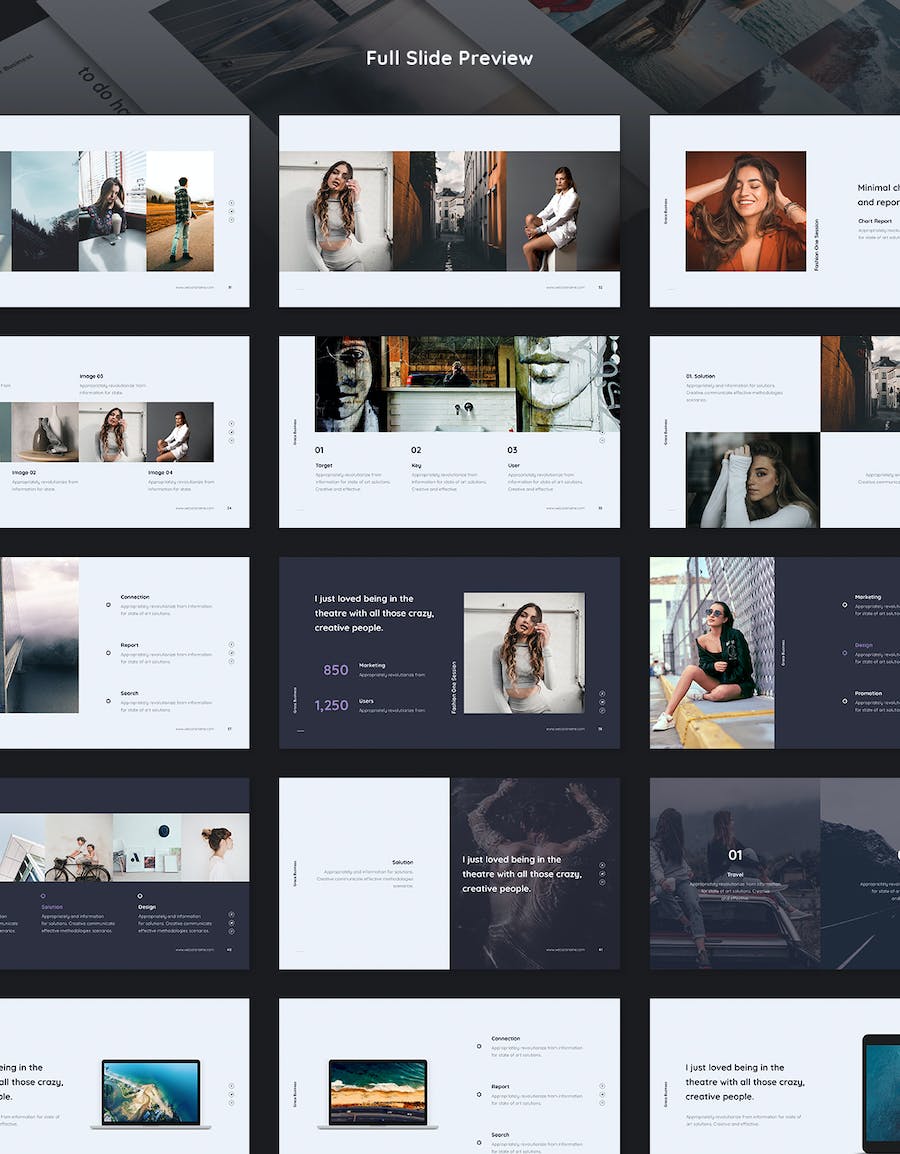Click the circle icon on Target/Key/User slide
This screenshot has height=1154, width=900.
(602, 440)
